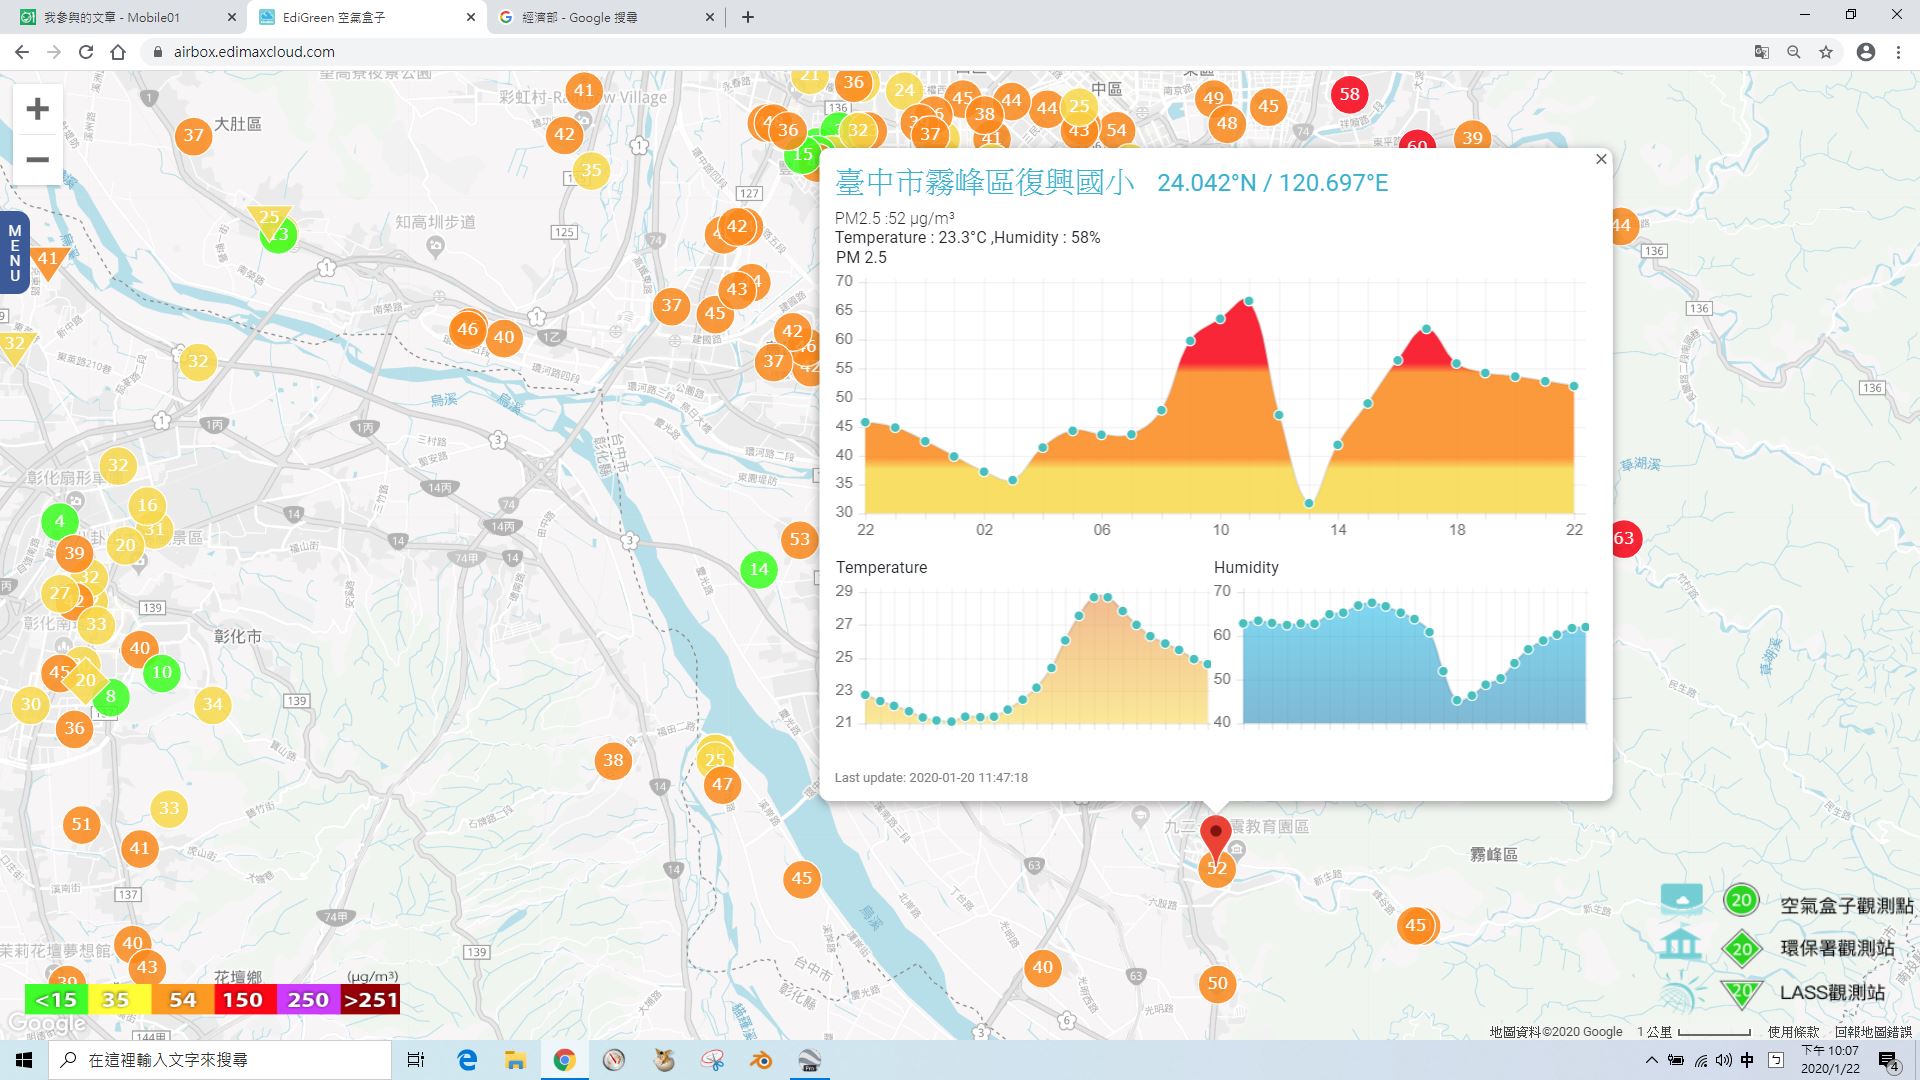Open the map terms of use link
This screenshot has height=1080, width=1920.
pyautogui.click(x=1793, y=1032)
